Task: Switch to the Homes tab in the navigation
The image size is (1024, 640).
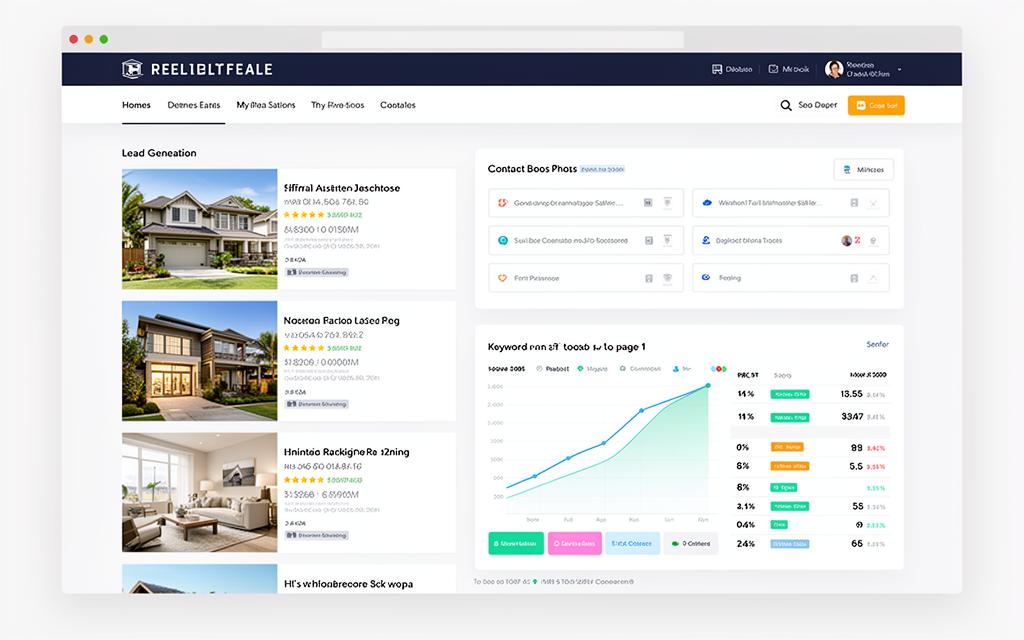Action: coord(136,104)
